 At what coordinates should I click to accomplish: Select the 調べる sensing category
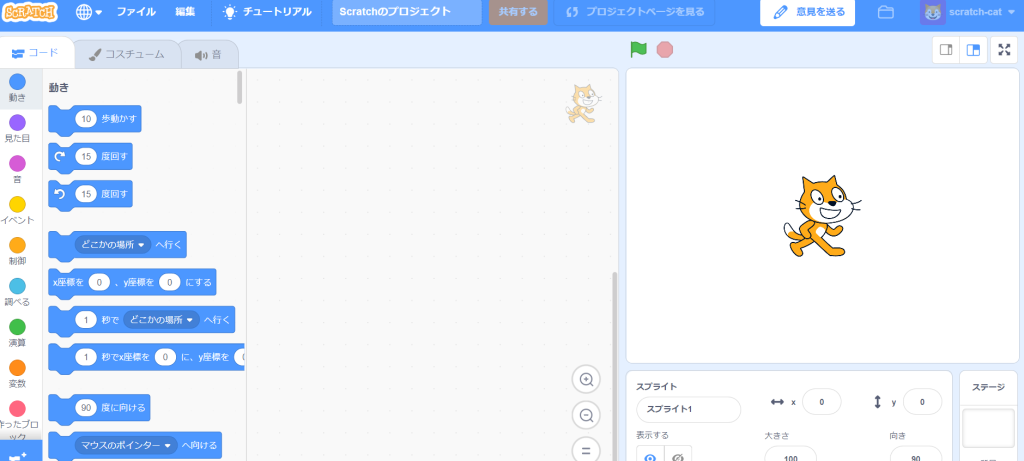point(18,293)
